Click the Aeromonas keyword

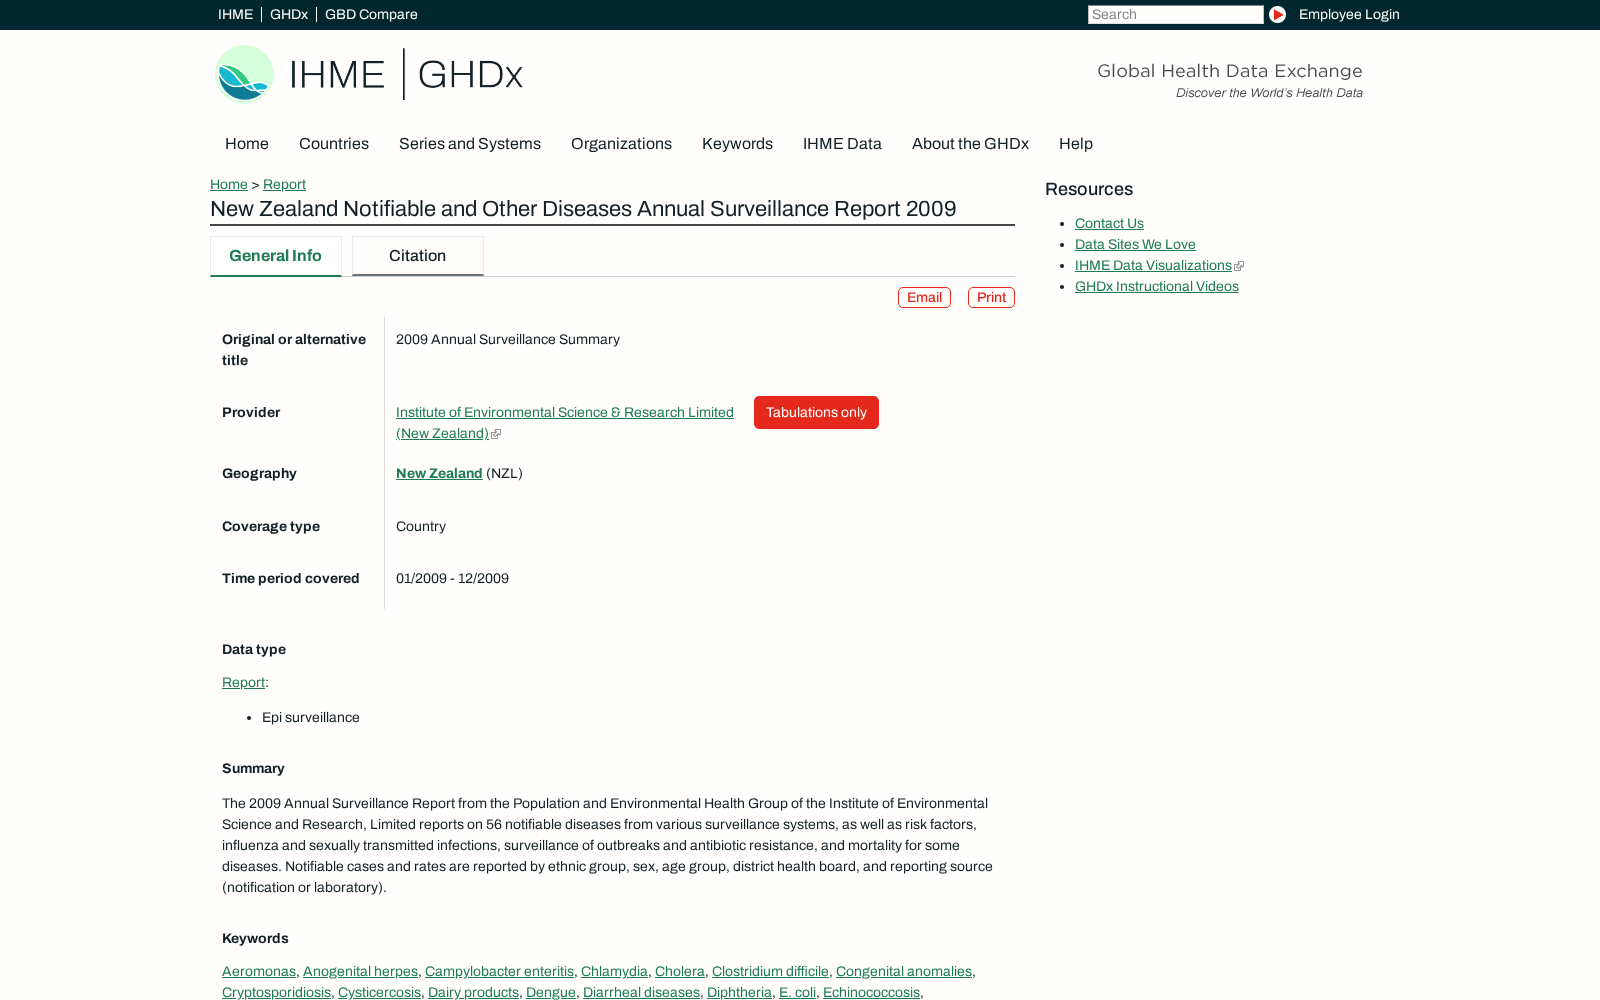(x=259, y=972)
